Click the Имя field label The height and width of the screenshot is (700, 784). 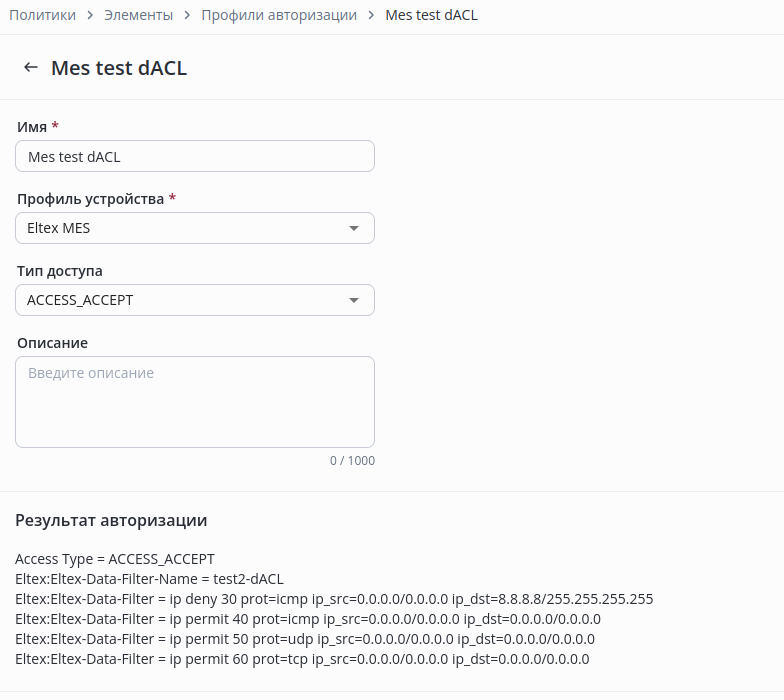32,127
